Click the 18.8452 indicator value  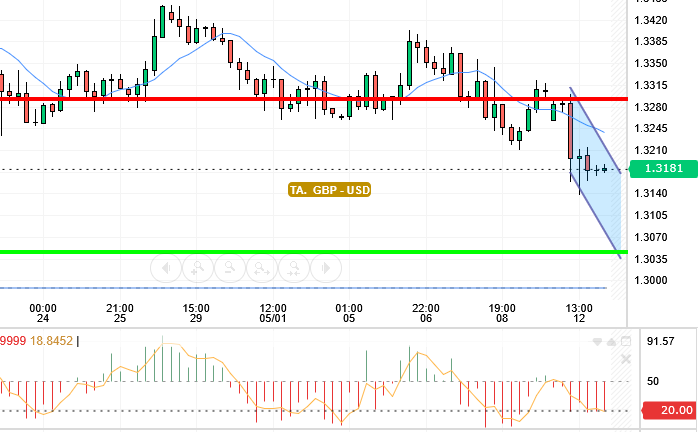51,341
